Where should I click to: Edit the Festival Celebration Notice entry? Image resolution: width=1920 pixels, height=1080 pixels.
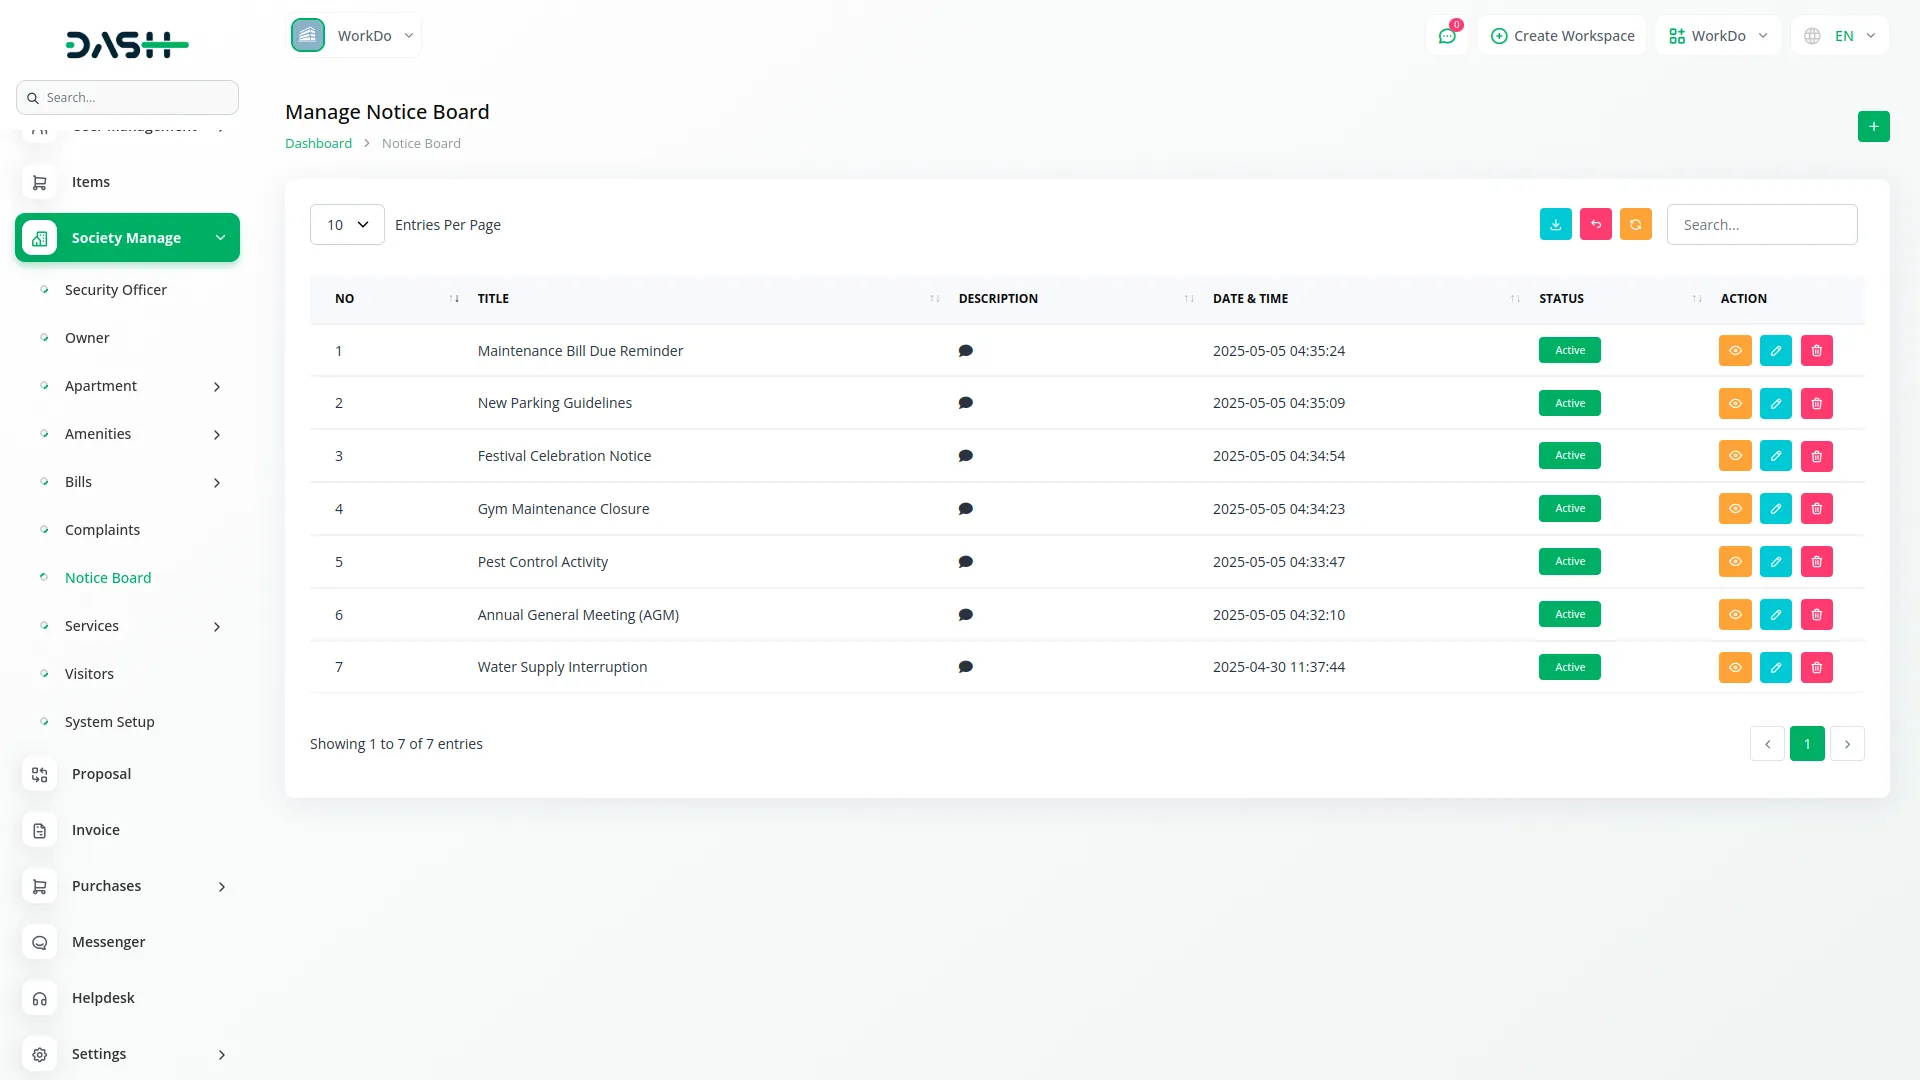tap(1775, 456)
